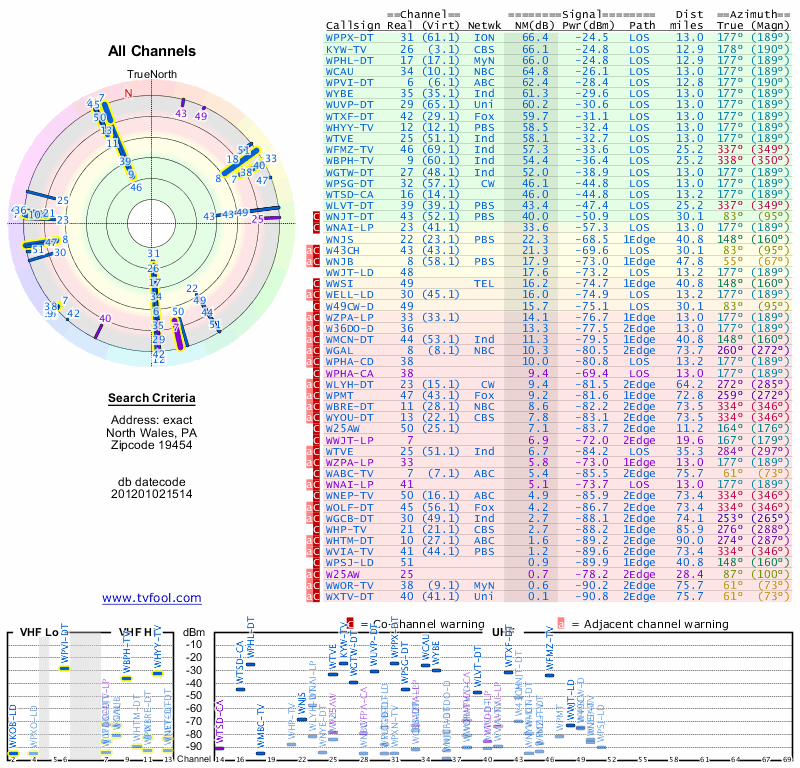Screen dimensions: 800x768
Task: Click the NM(dB) column header
Action: [527, 24]
